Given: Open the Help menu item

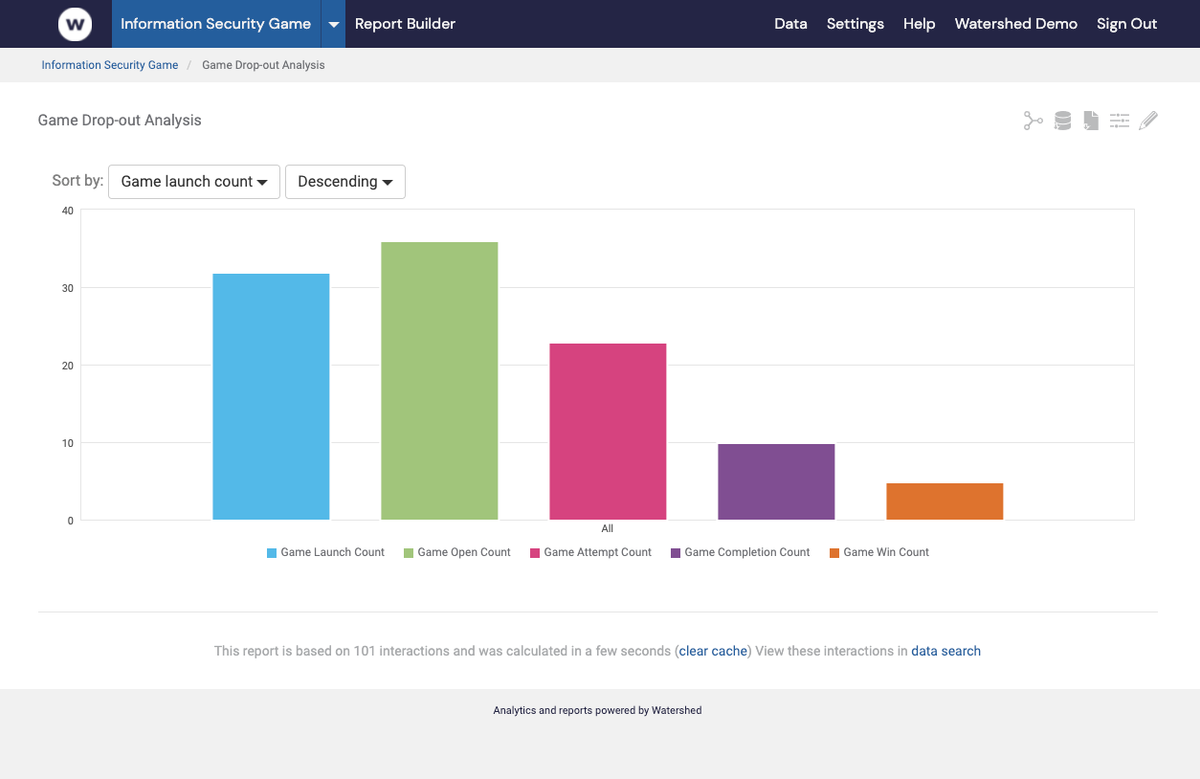Looking at the screenshot, I should pyautogui.click(x=919, y=24).
